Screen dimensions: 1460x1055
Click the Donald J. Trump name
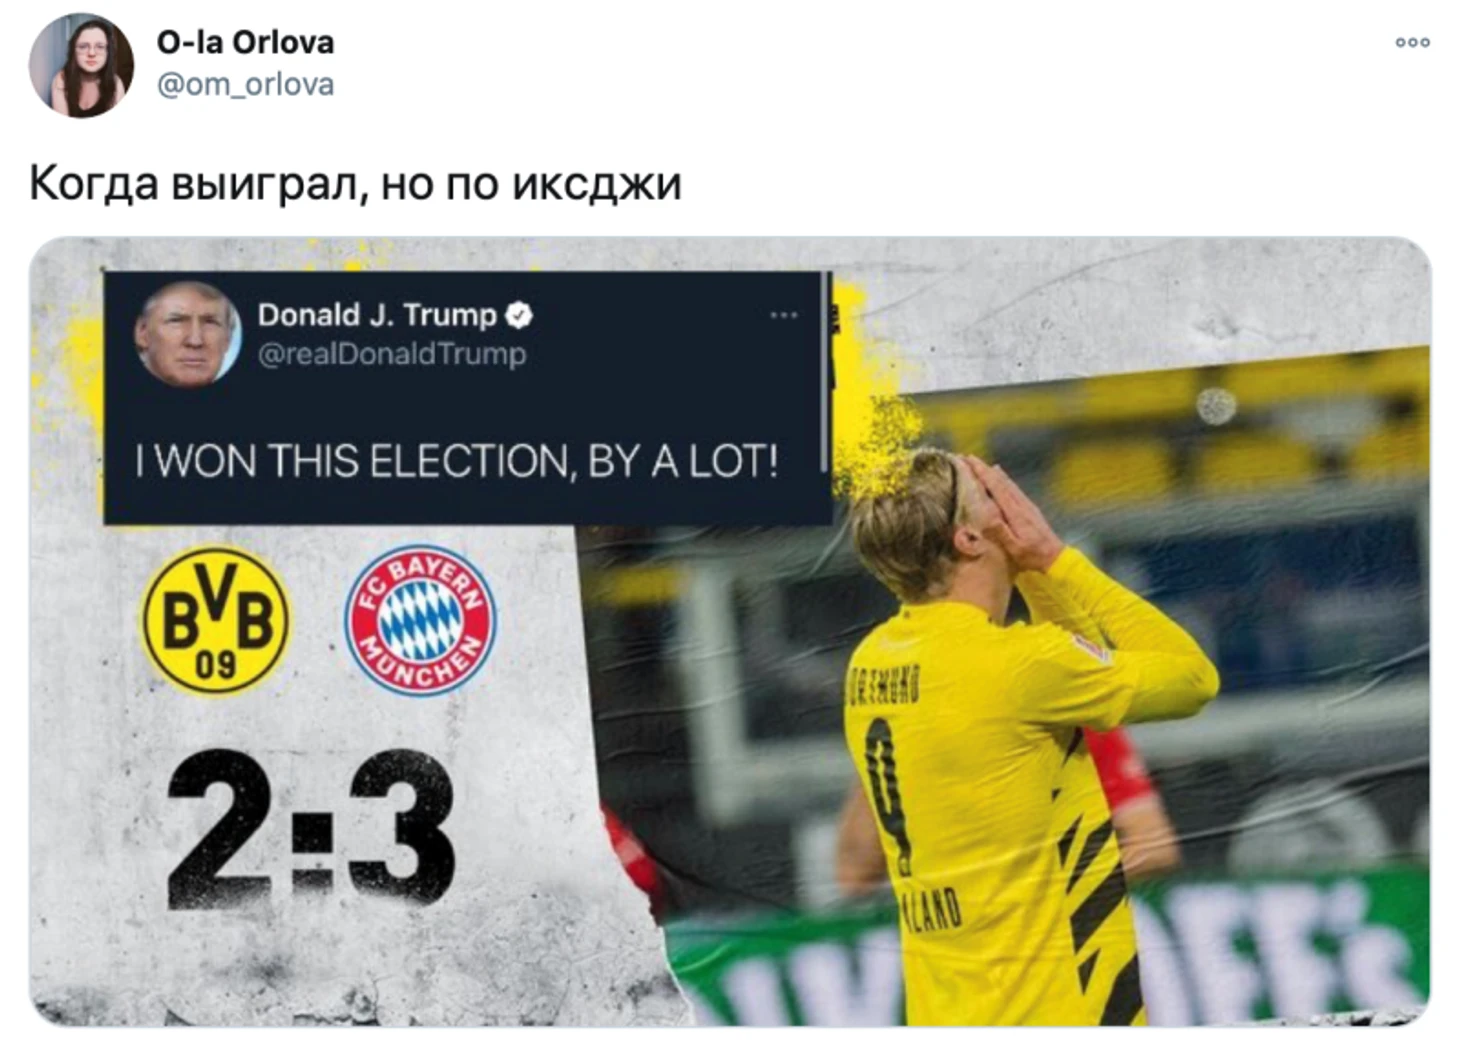(x=377, y=315)
